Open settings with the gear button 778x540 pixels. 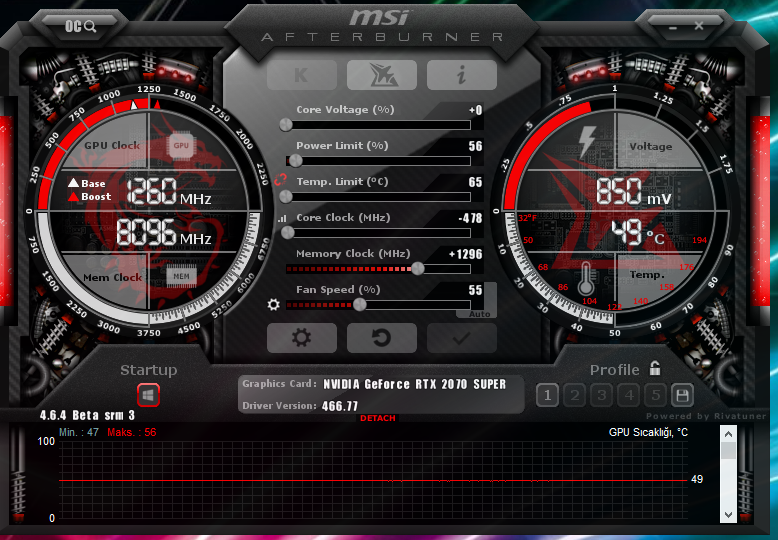point(302,338)
